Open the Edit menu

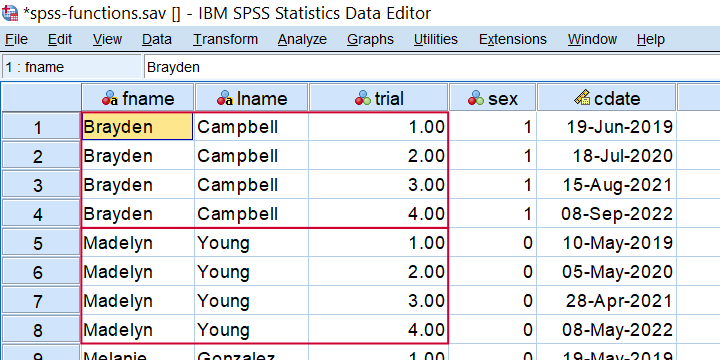coord(60,39)
